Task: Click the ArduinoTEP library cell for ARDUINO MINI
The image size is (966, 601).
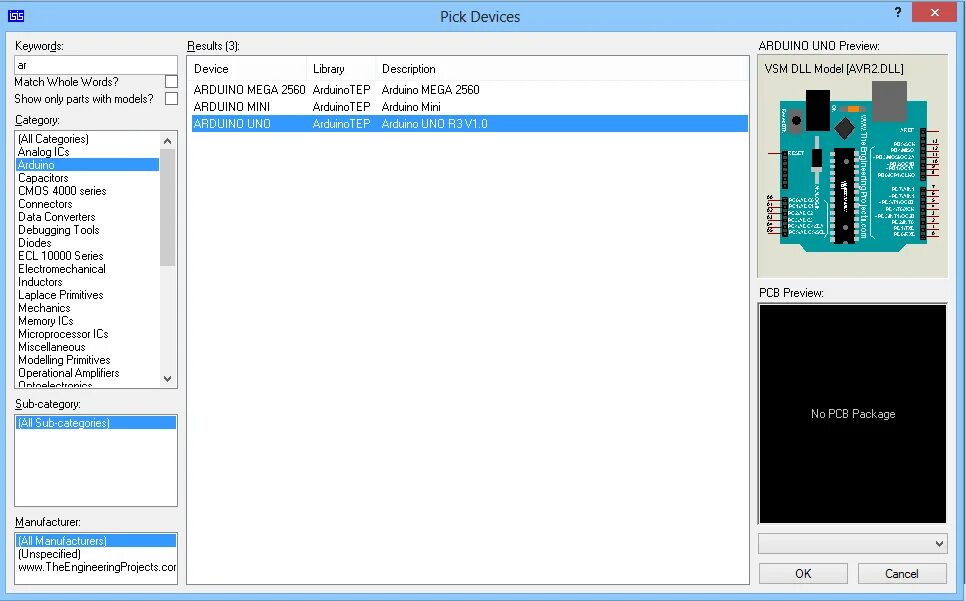Action: [341, 107]
